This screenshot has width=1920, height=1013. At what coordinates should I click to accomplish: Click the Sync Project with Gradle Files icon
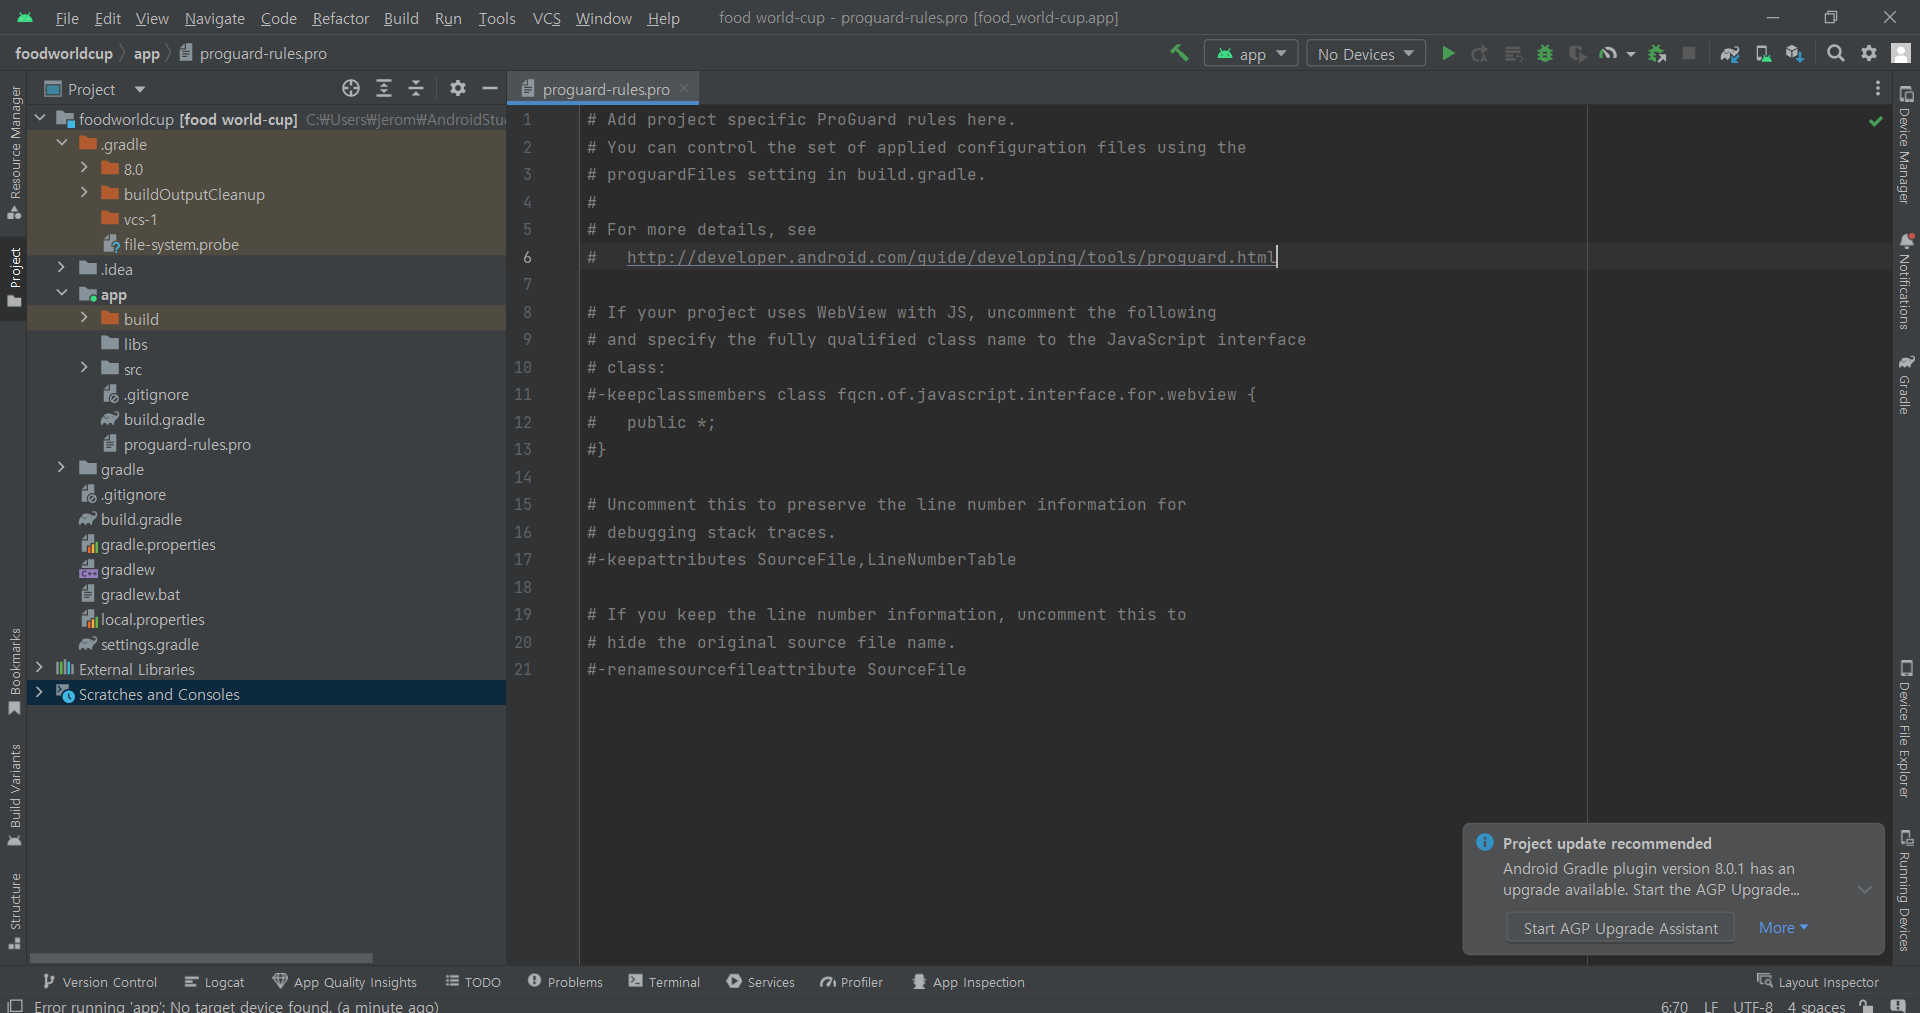tap(1730, 53)
